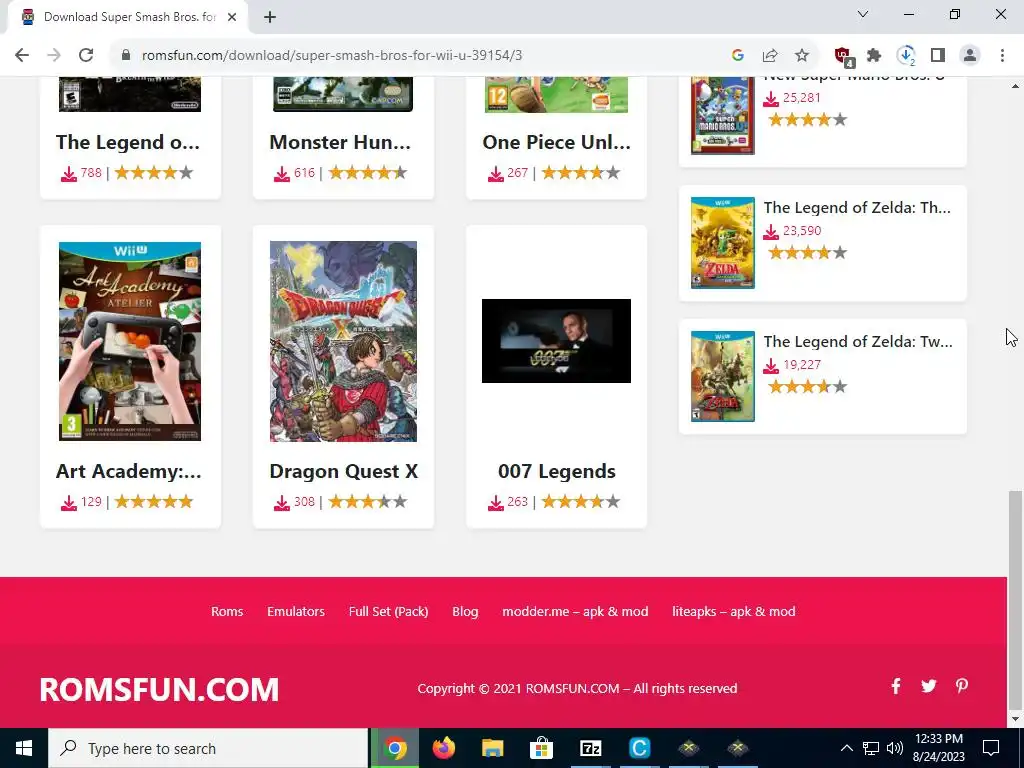Click the page vertical scrollbar thumb
The height and width of the screenshot is (768, 1024).
(1015, 598)
